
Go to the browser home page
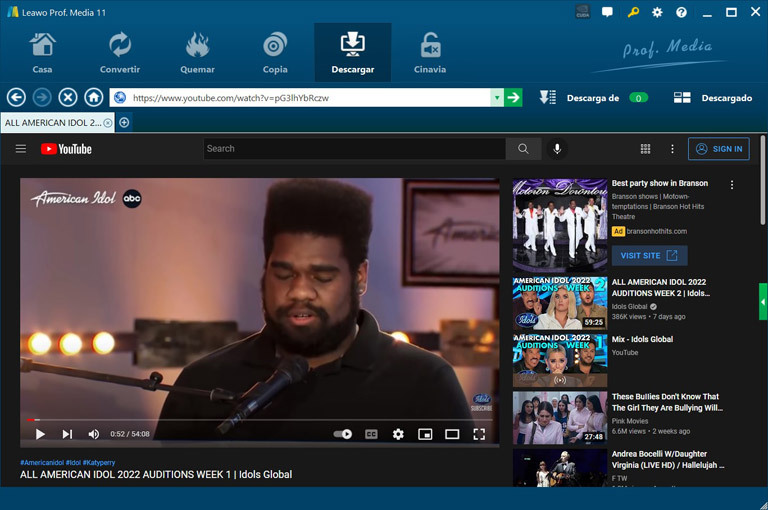coord(94,97)
